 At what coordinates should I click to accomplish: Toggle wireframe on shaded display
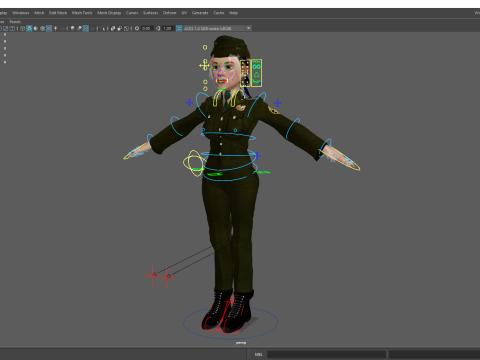(x=42, y=28)
